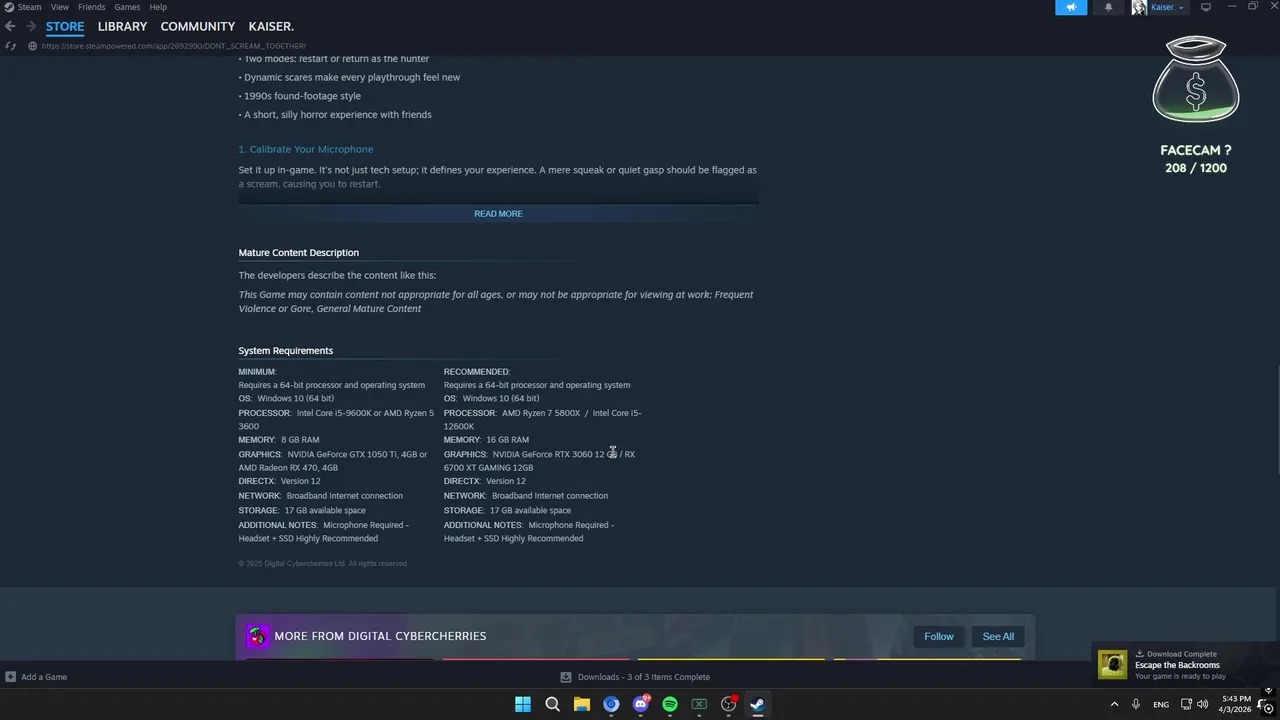The image size is (1280, 720).
Task: Open File Explorer from the taskbar
Action: 581,704
